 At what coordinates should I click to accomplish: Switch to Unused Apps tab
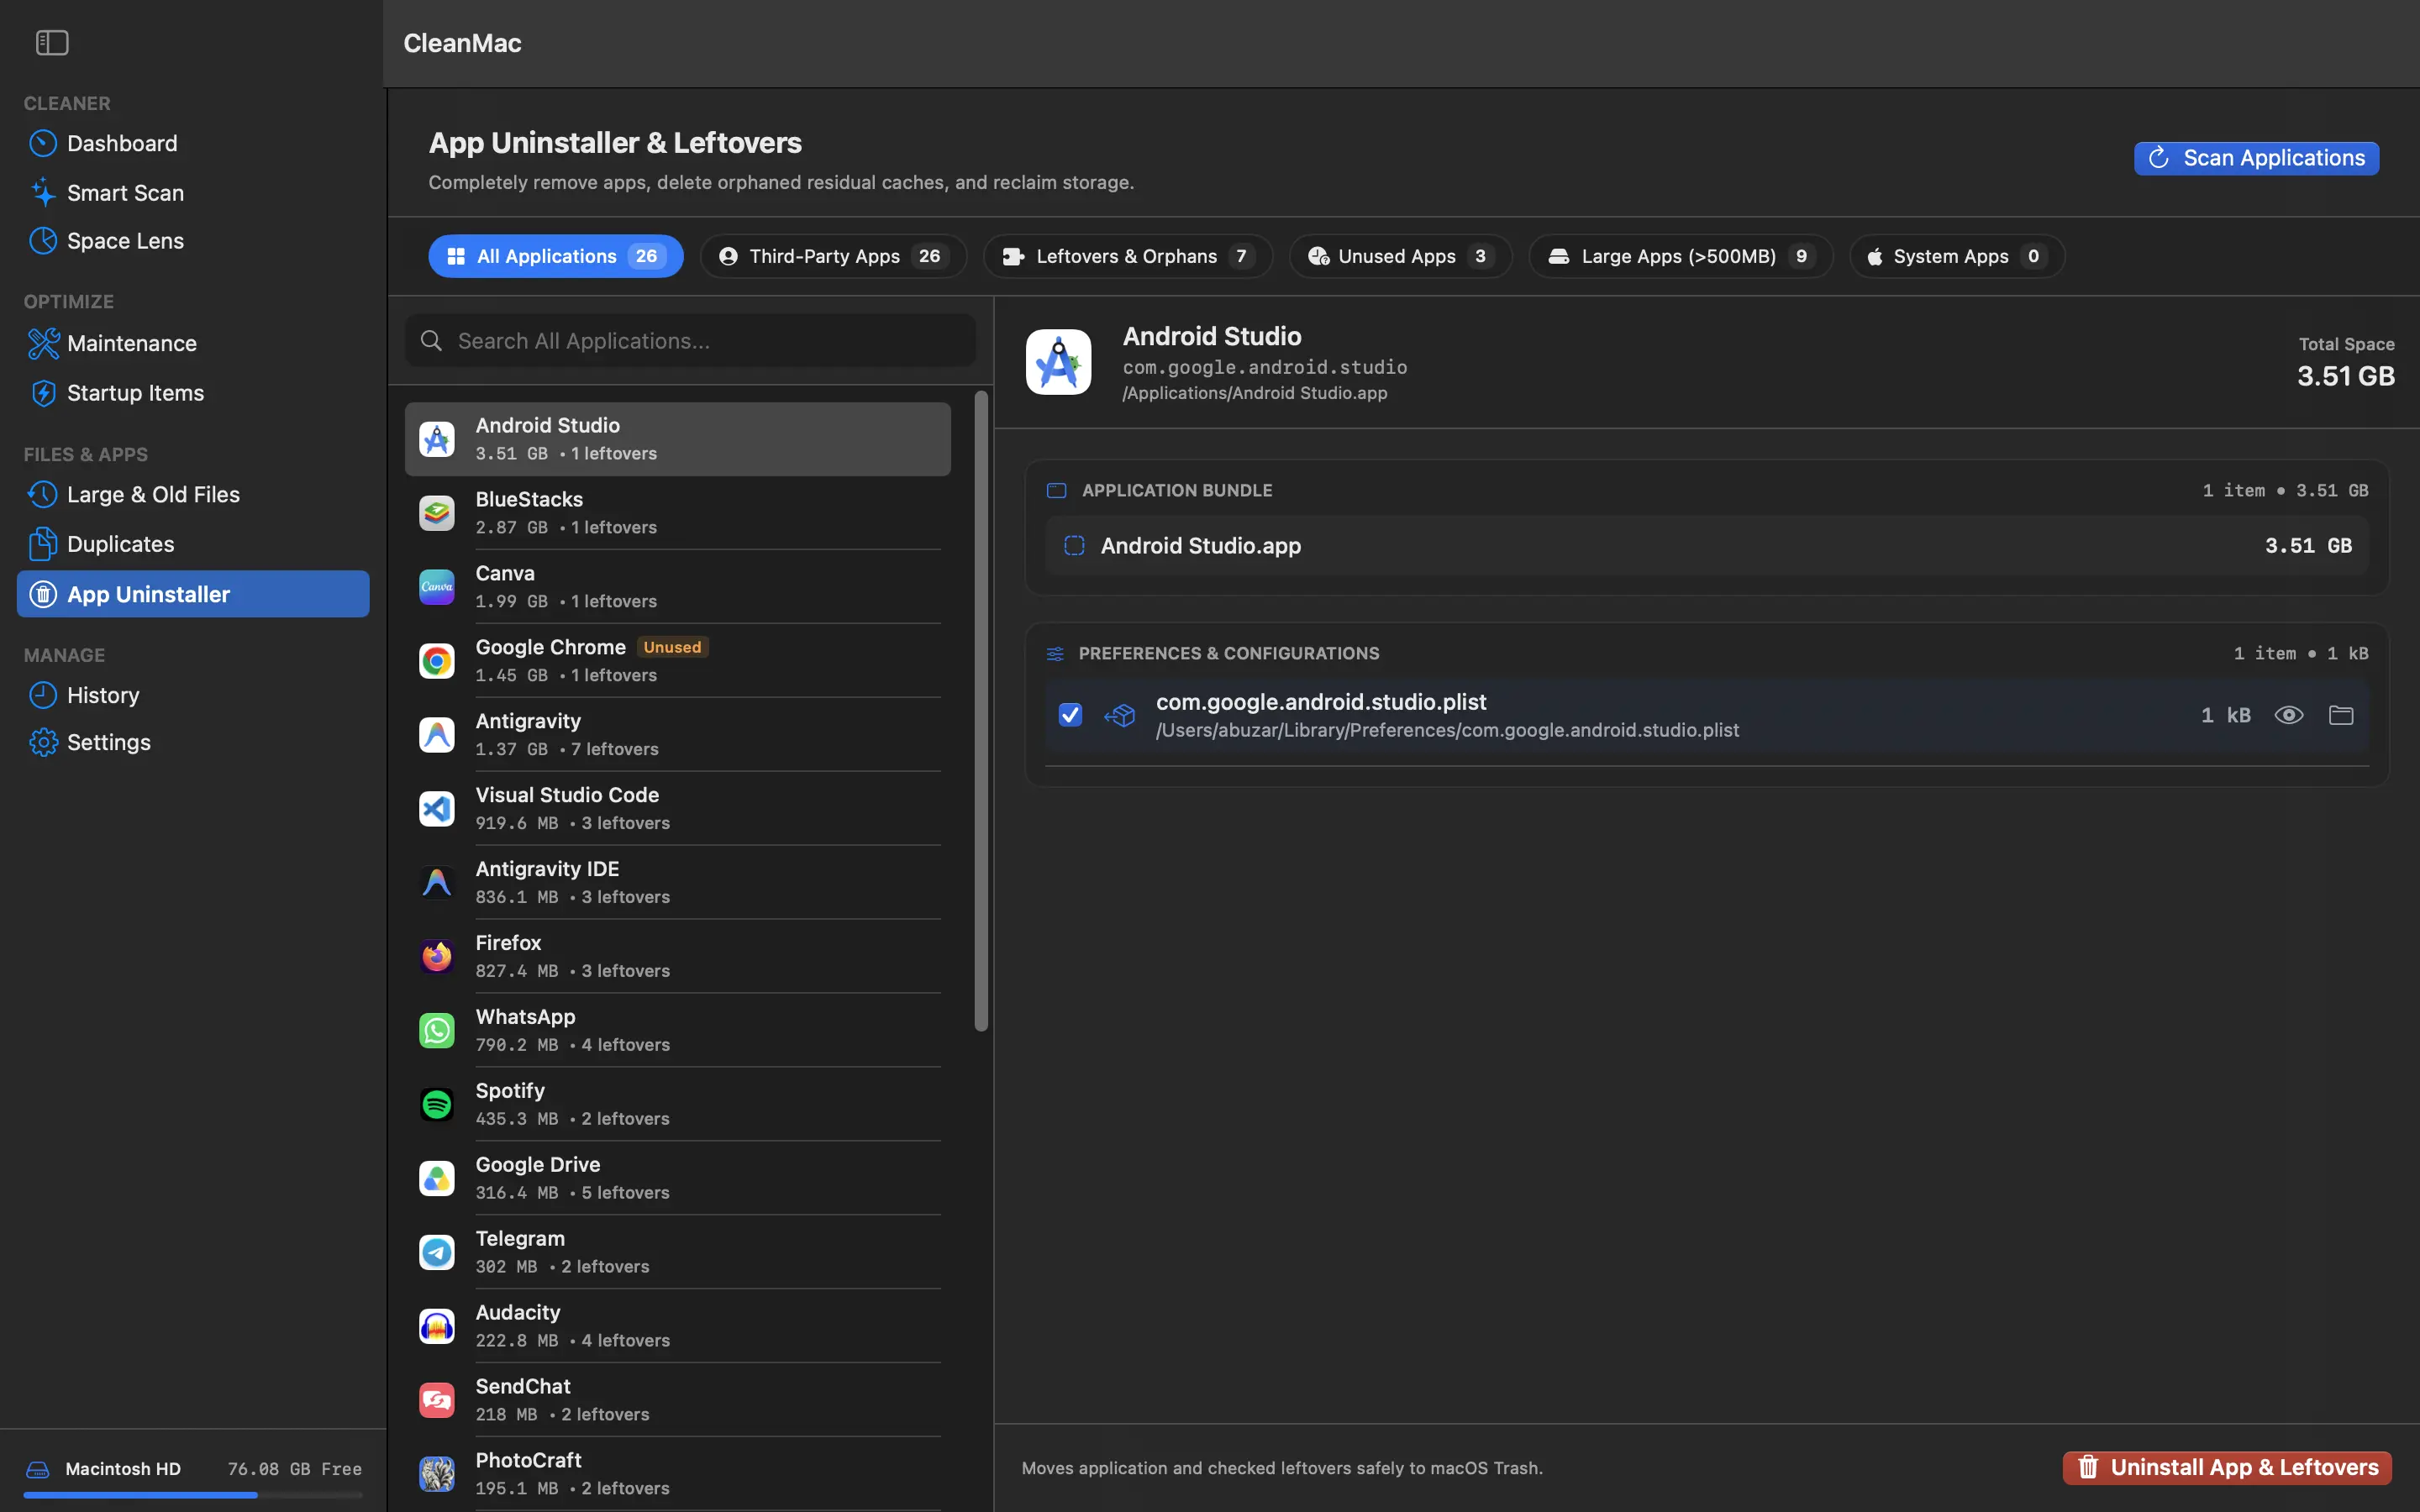click(1400, 256)
